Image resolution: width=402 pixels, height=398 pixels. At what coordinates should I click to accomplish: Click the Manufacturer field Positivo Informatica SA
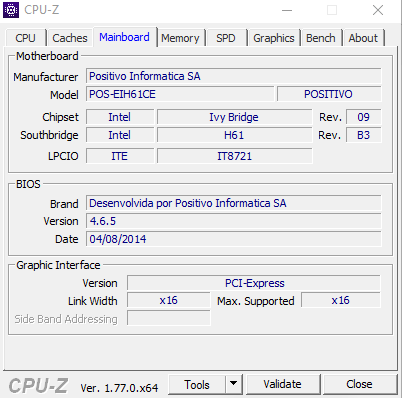pyautogui.click(x=233, y=76)
